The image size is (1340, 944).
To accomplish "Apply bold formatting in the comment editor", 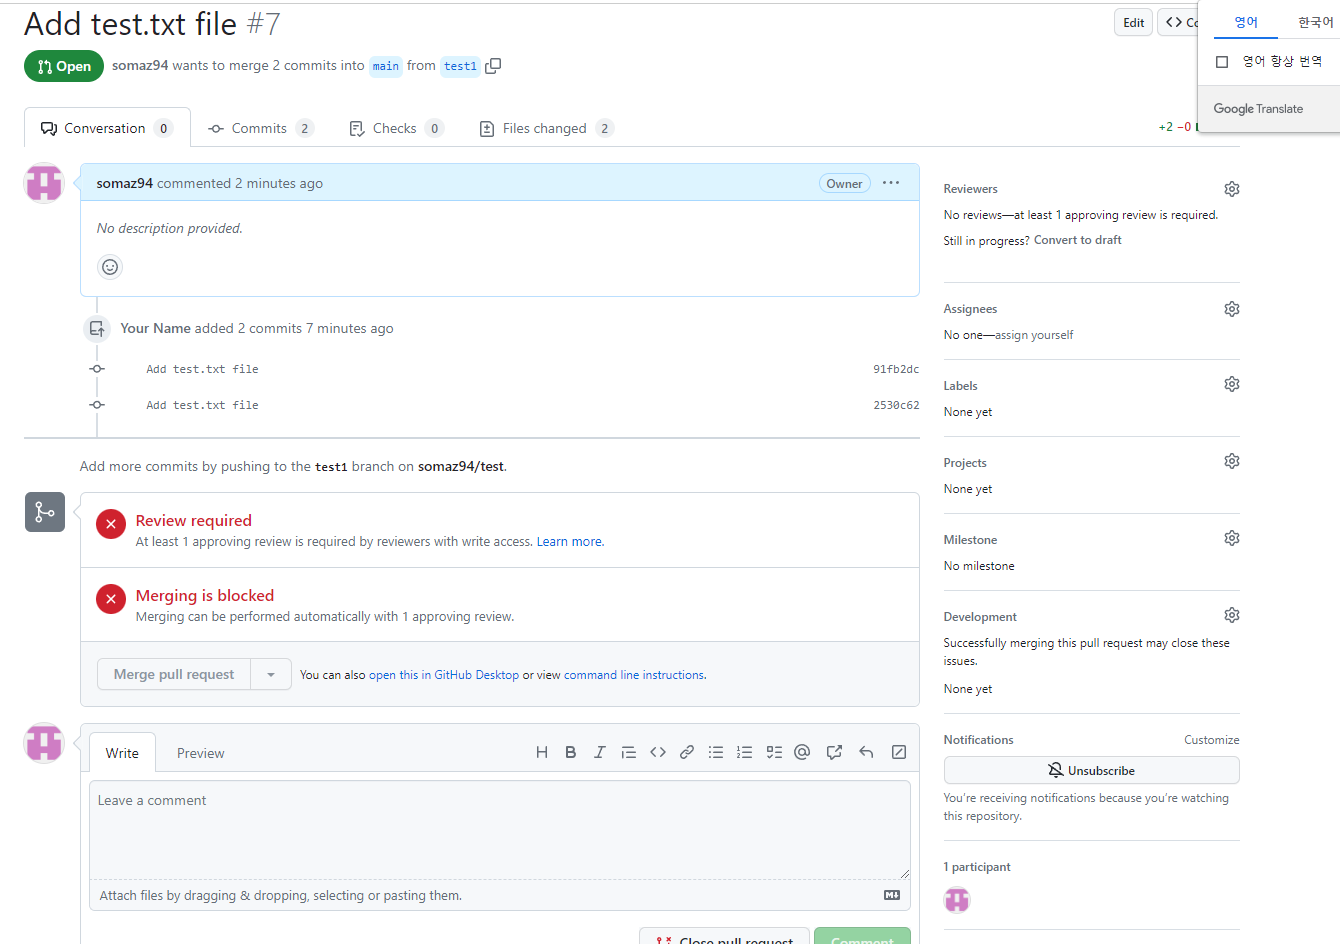I will tap(571, 752).
